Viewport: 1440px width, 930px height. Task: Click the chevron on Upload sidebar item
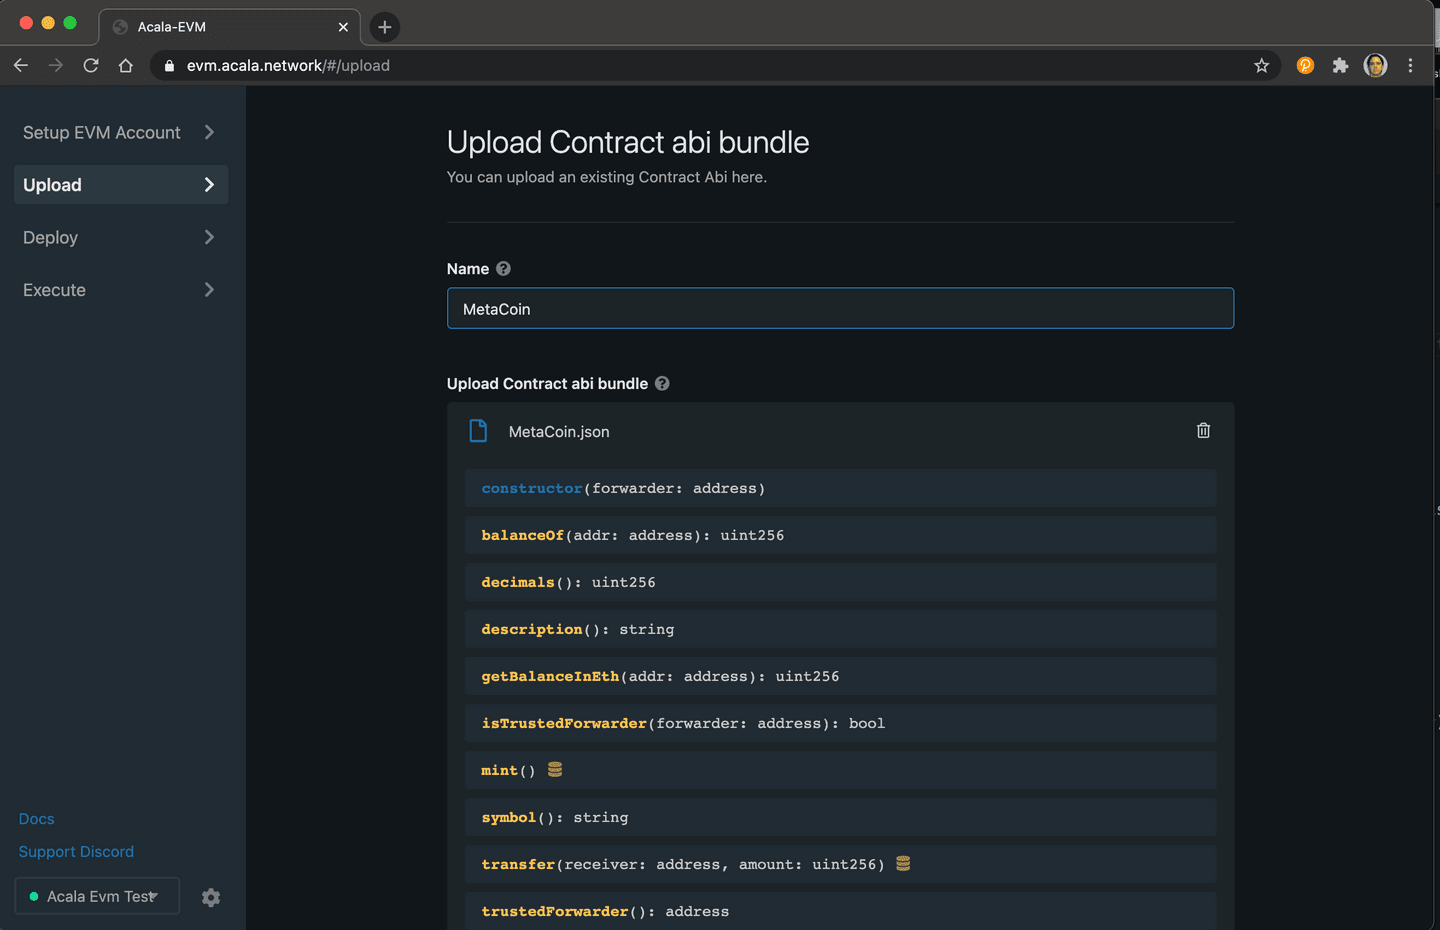pos(209,185)
